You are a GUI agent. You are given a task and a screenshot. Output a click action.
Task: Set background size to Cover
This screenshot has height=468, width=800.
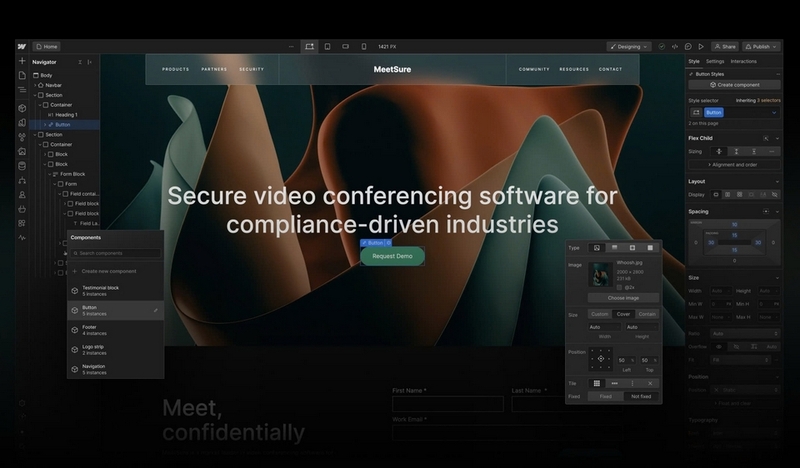(623, 314)
